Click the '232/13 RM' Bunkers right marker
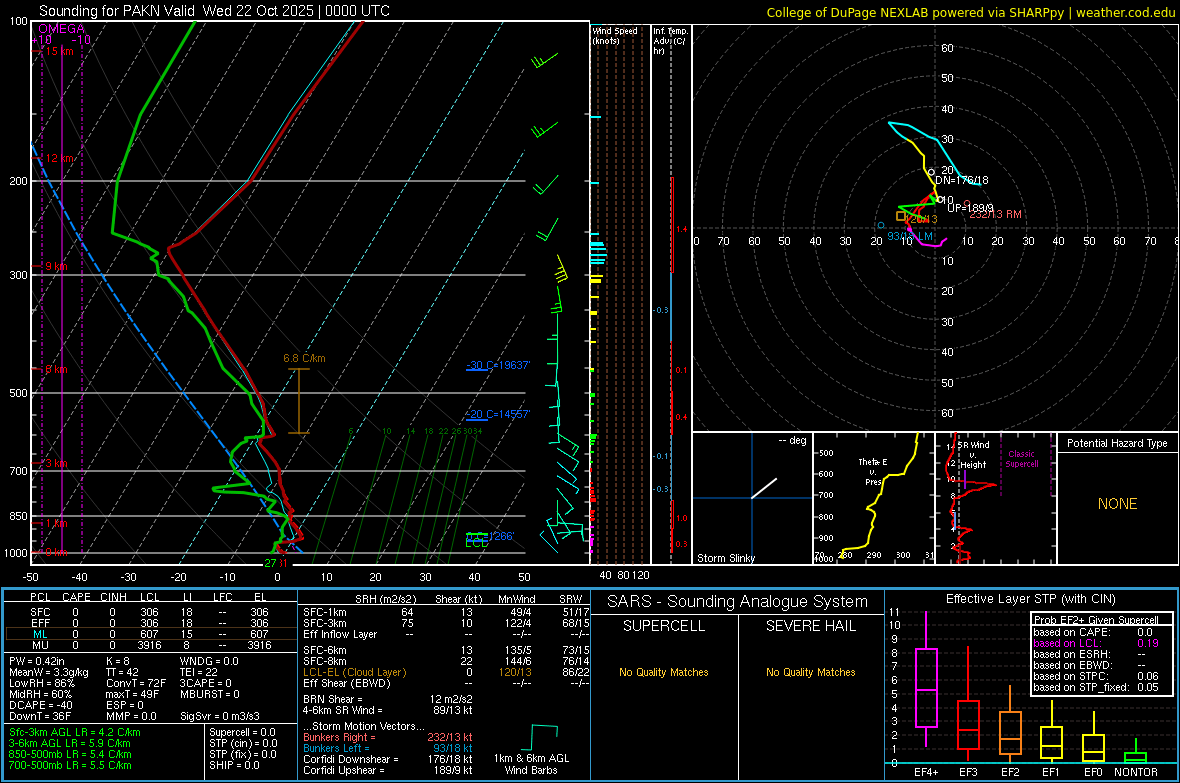The width and height of the screenshot is (1180, 783). pyautogui.click(x=996, y=215)
